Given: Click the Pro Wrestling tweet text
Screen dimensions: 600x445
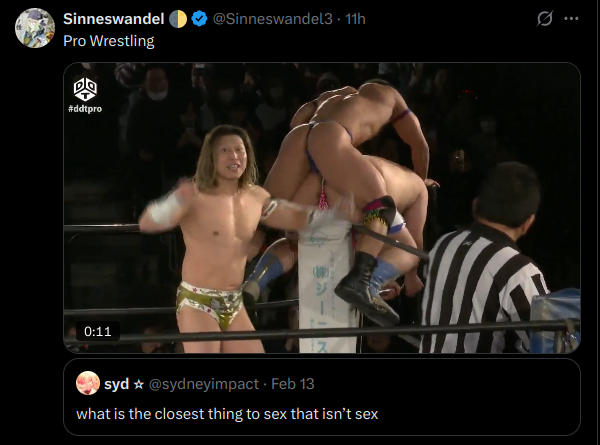Looking at the screenshot, I should (109, 41).
